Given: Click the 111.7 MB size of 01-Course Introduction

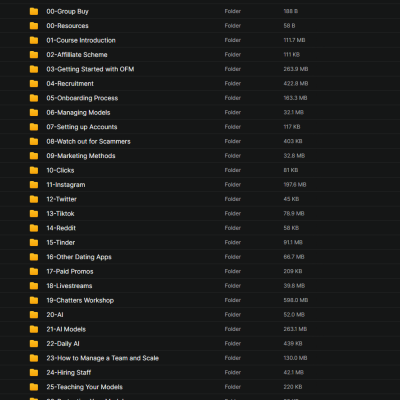Looking at the screenshot, I should (x=294, y=40).
